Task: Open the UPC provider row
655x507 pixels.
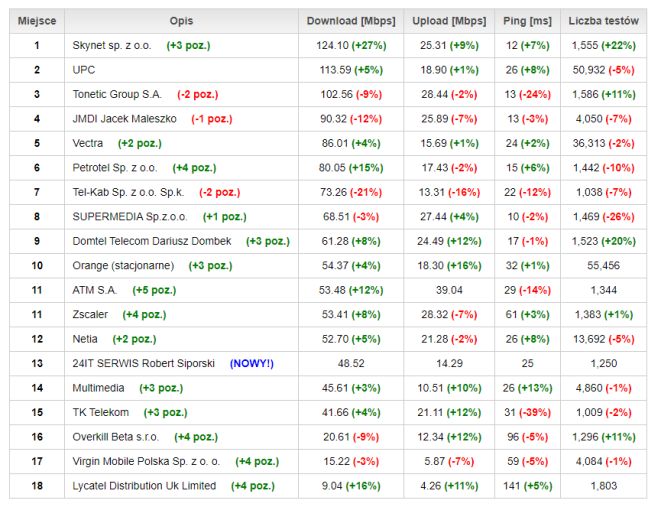Action: coord(84,70)
